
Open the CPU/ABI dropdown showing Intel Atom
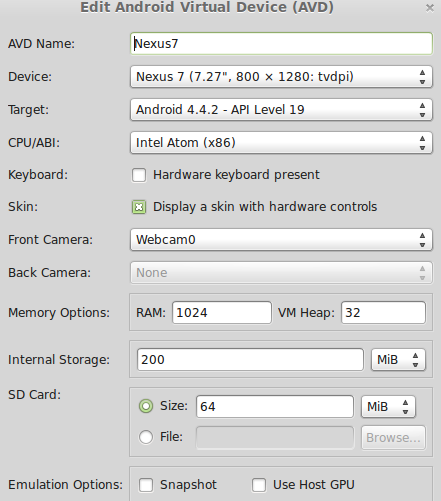[281, 143]
